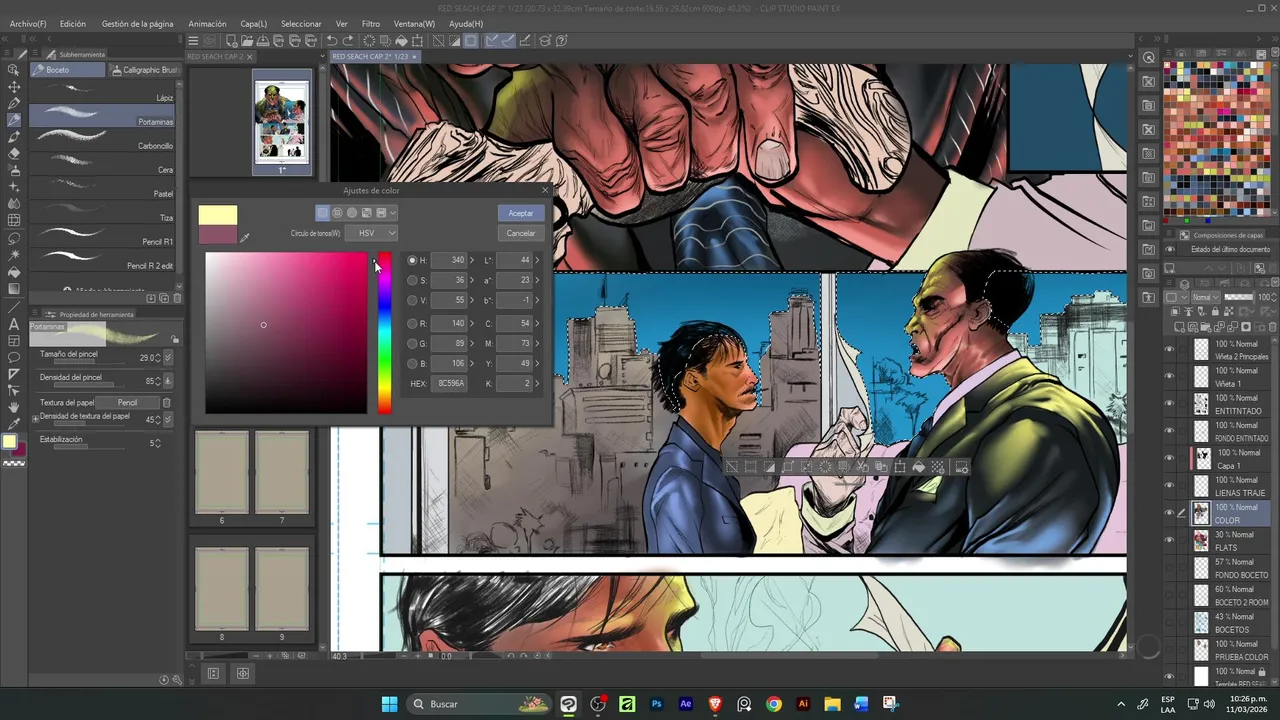Expand the H value slider arrow
Image resolution: width=1280 pixels, height=720 pixels.
[x=471, y=260]
